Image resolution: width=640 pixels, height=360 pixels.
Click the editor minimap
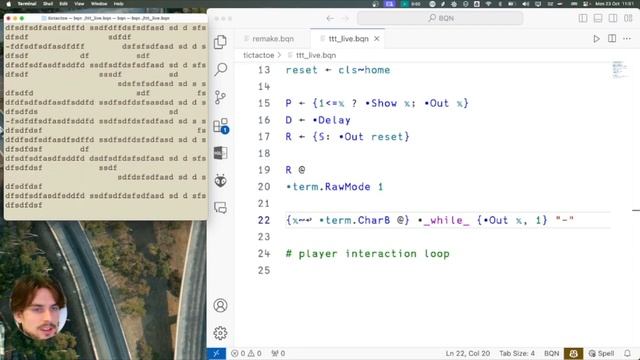coord(619,69)
